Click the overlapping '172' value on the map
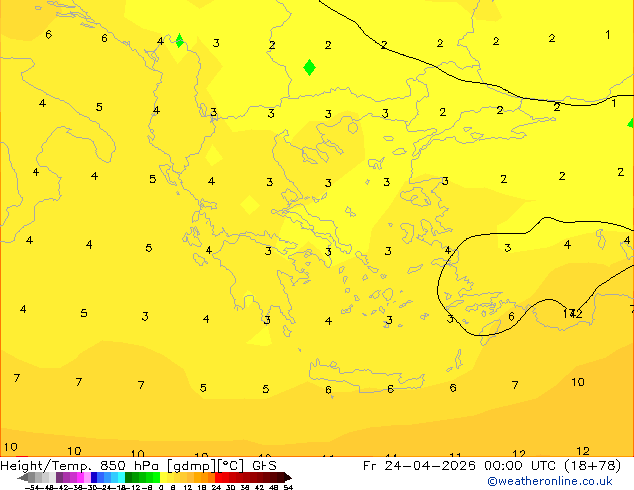This screenshot has height=490, width=634. [x=573, y=313]
